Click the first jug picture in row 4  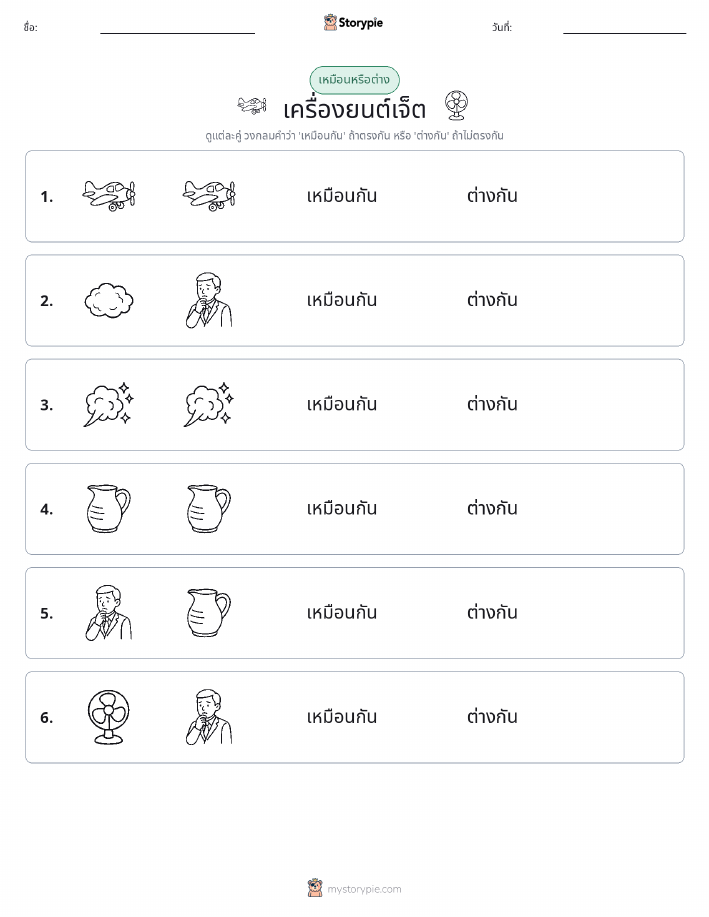(109, 508)
